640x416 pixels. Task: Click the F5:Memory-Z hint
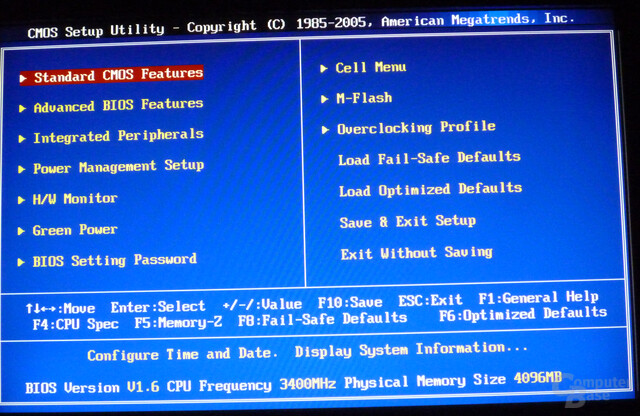pos(178,323)
